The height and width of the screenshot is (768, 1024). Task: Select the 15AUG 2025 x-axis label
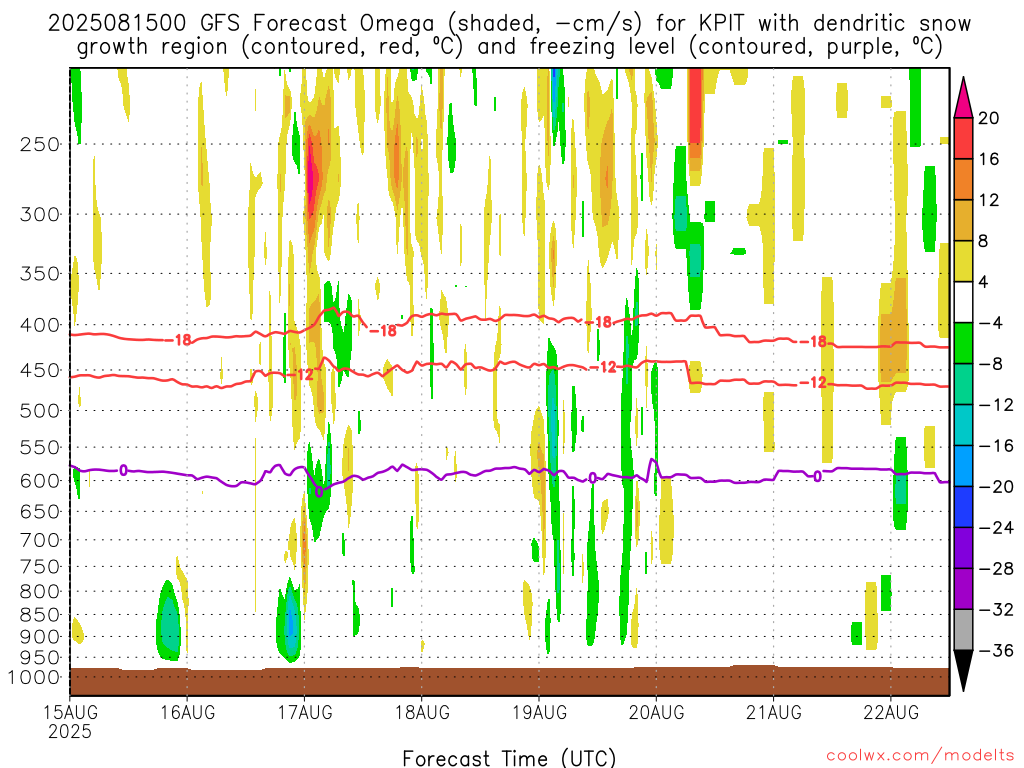[71, 721]
